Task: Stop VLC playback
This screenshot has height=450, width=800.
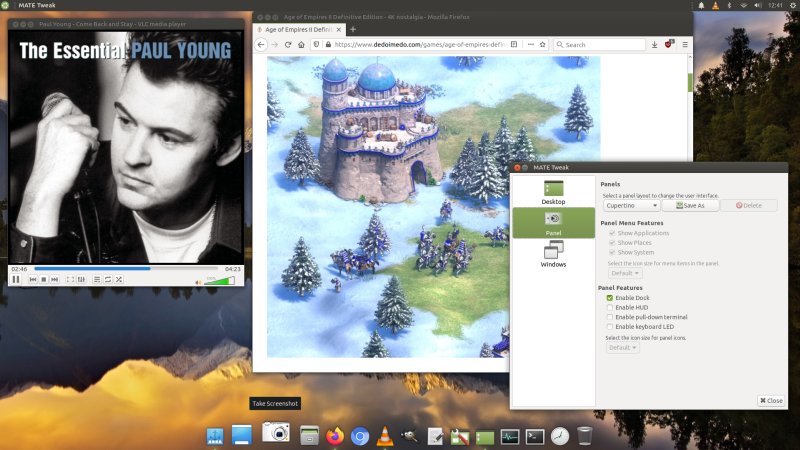Action: 44,280
